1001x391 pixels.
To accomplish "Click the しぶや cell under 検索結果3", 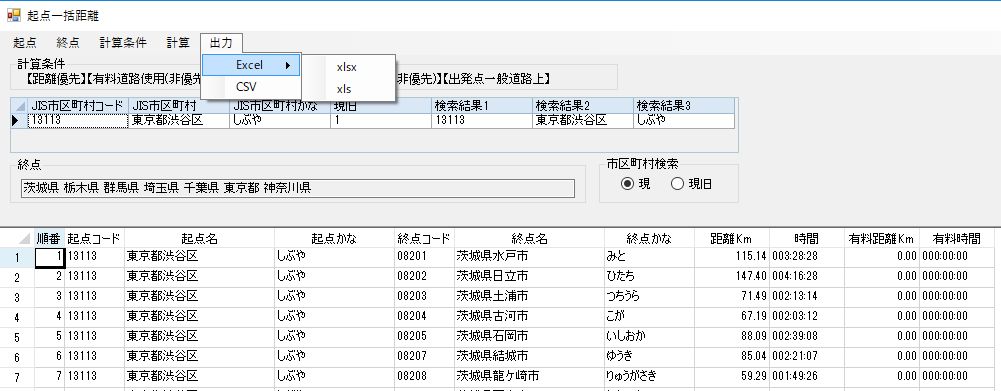I will click(684, 121).
